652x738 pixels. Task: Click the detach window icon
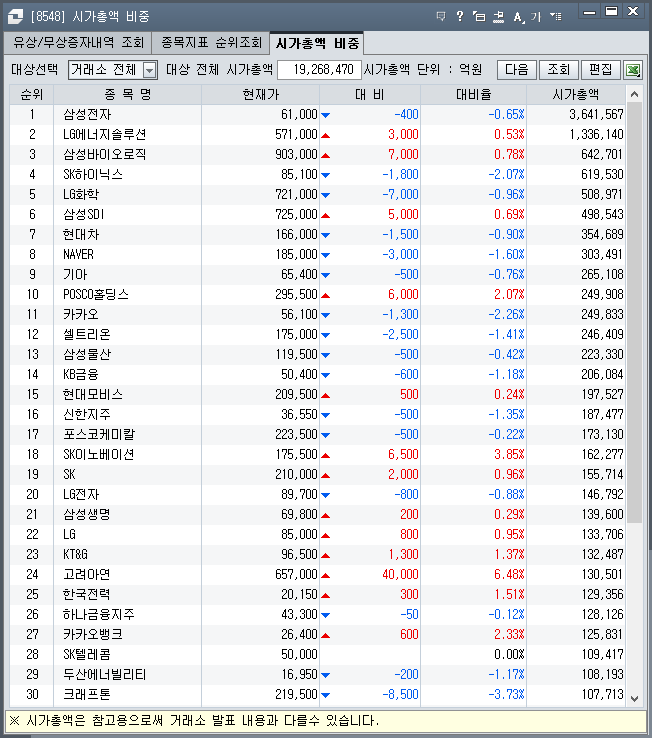[x=479, y=17]
